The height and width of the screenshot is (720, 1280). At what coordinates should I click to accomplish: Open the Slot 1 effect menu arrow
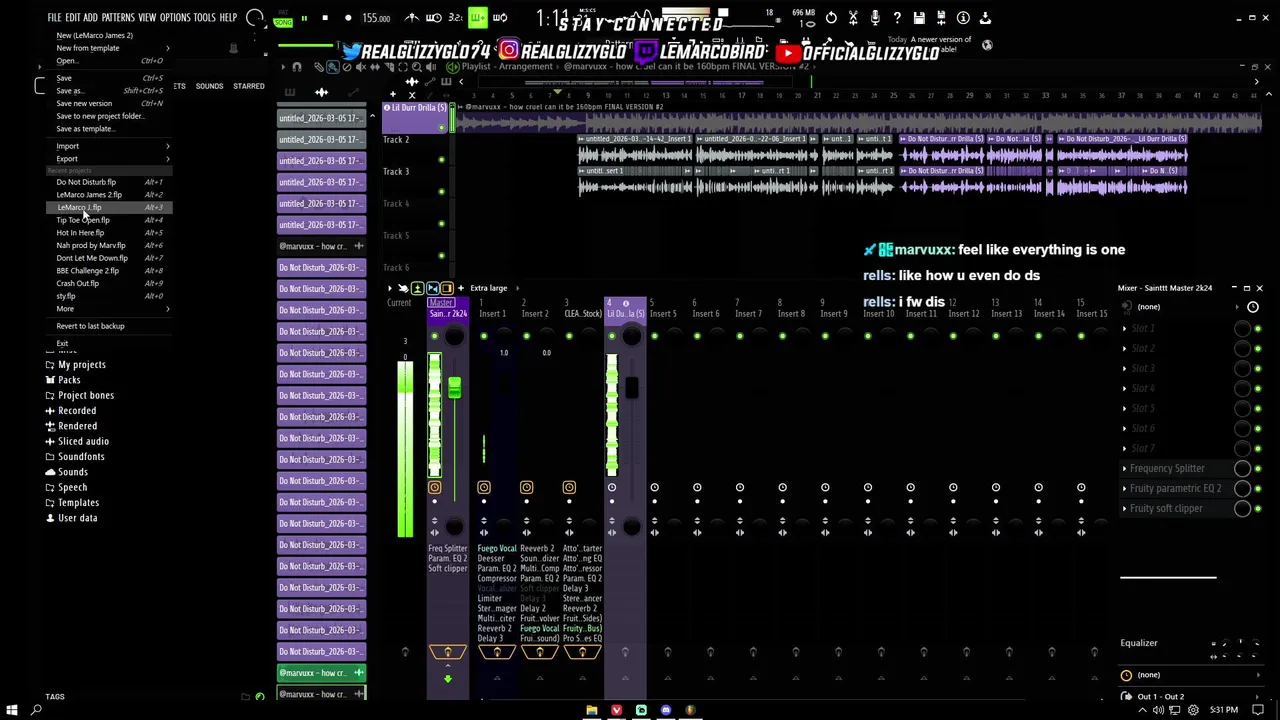(1124, 328)
